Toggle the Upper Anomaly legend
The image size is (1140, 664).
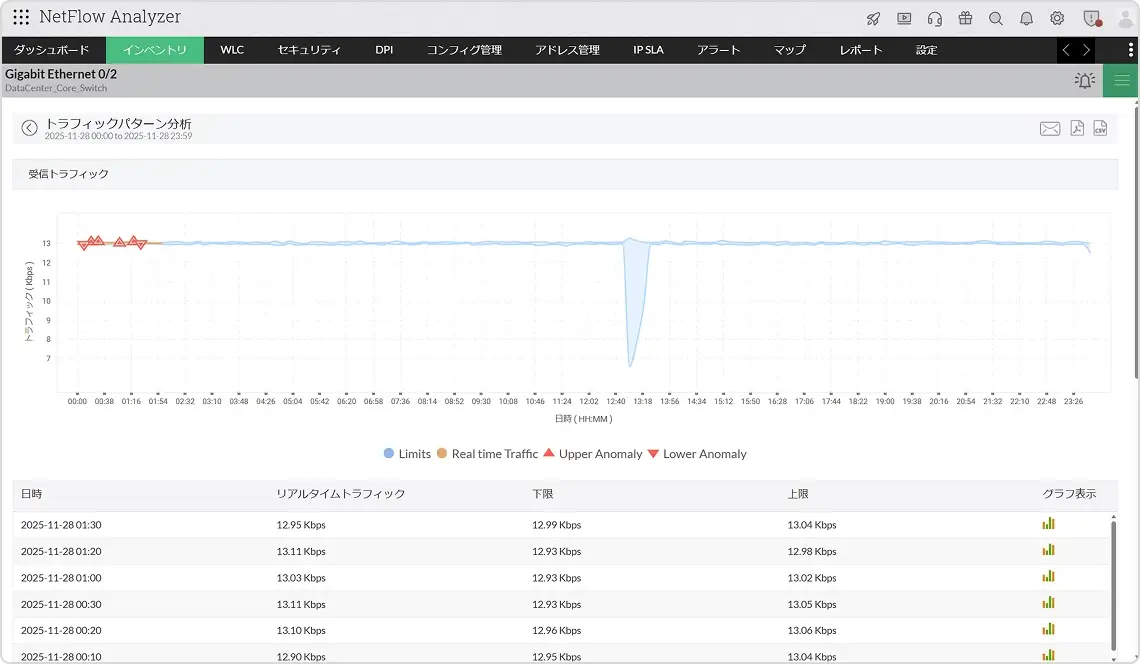(x=593, y=454)
